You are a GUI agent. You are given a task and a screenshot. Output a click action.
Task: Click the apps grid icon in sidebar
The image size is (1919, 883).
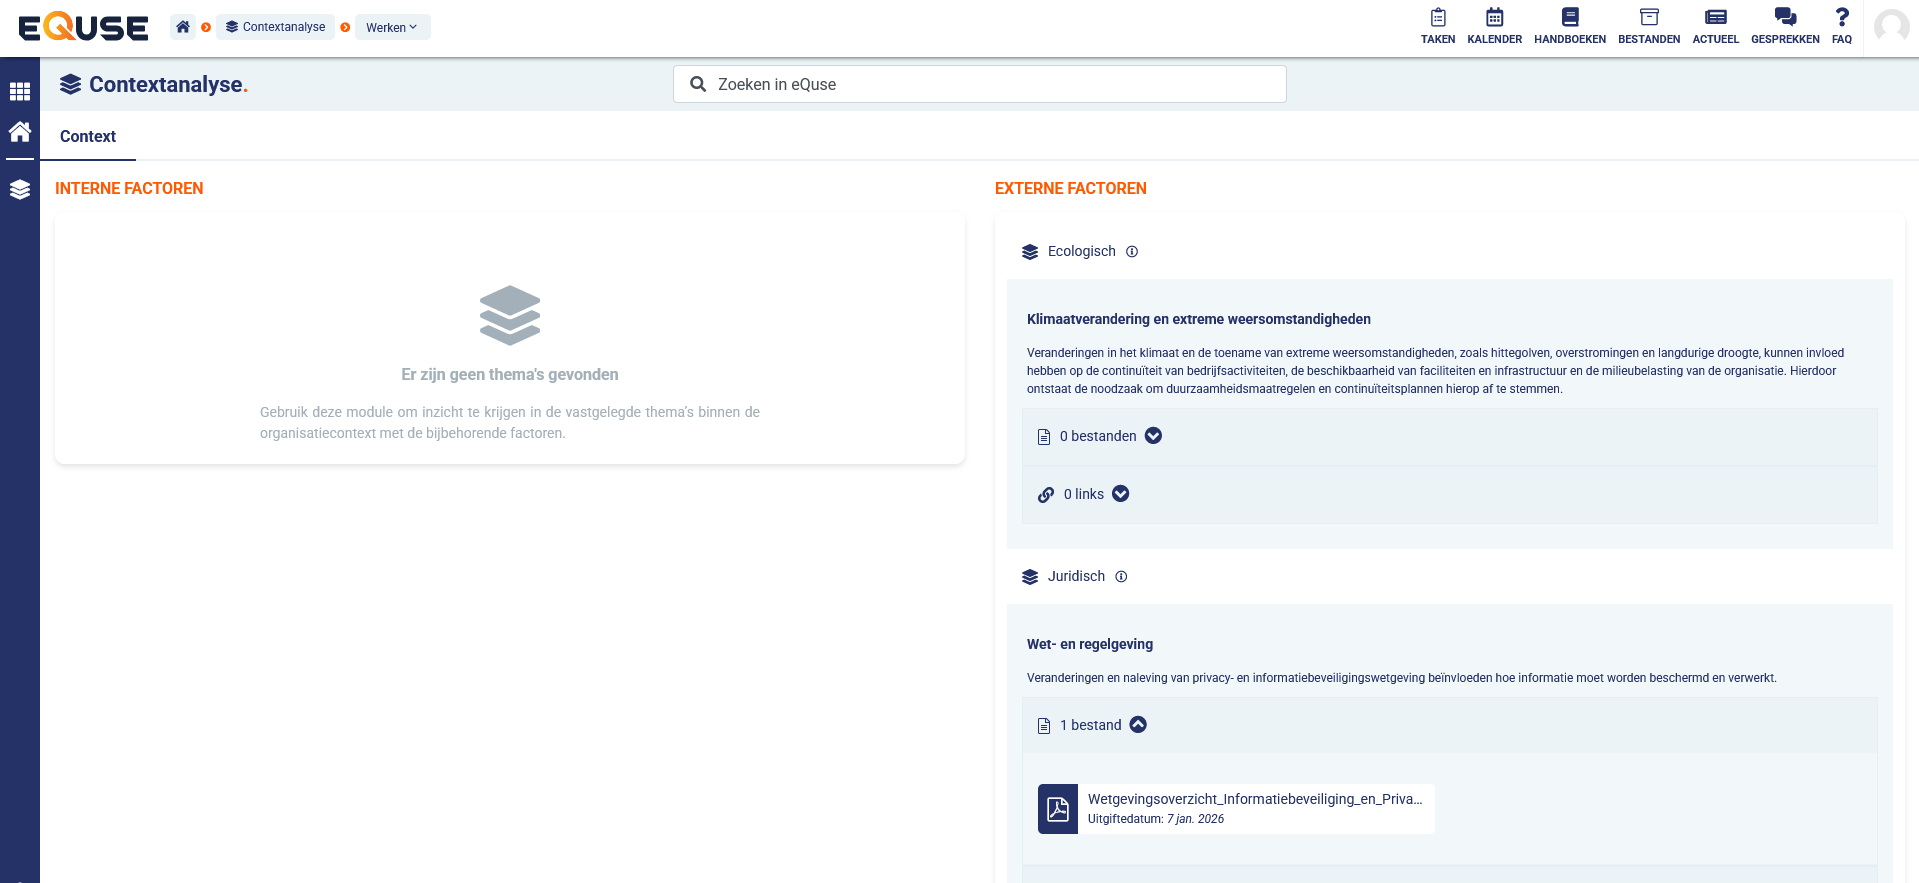(x=20, y=92)
